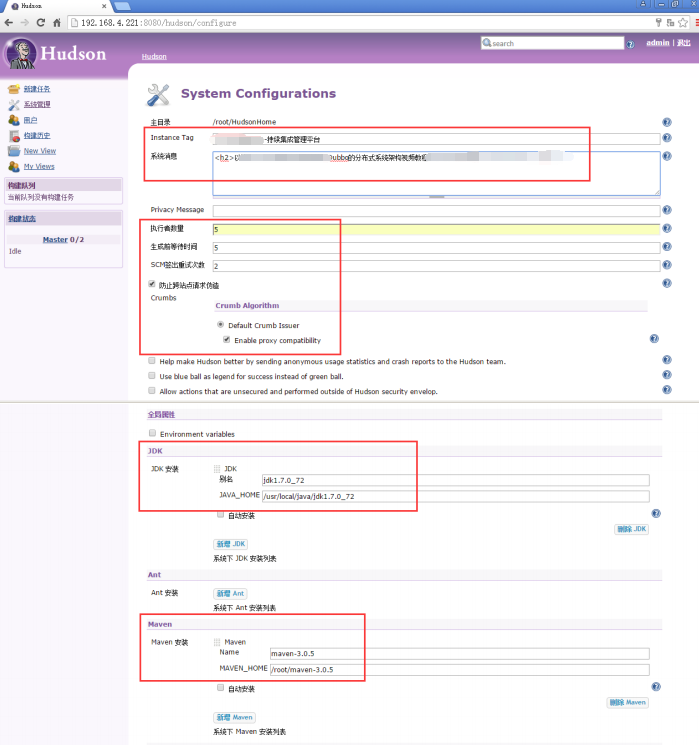Open help for SCM checkout retry

[667, 265]
